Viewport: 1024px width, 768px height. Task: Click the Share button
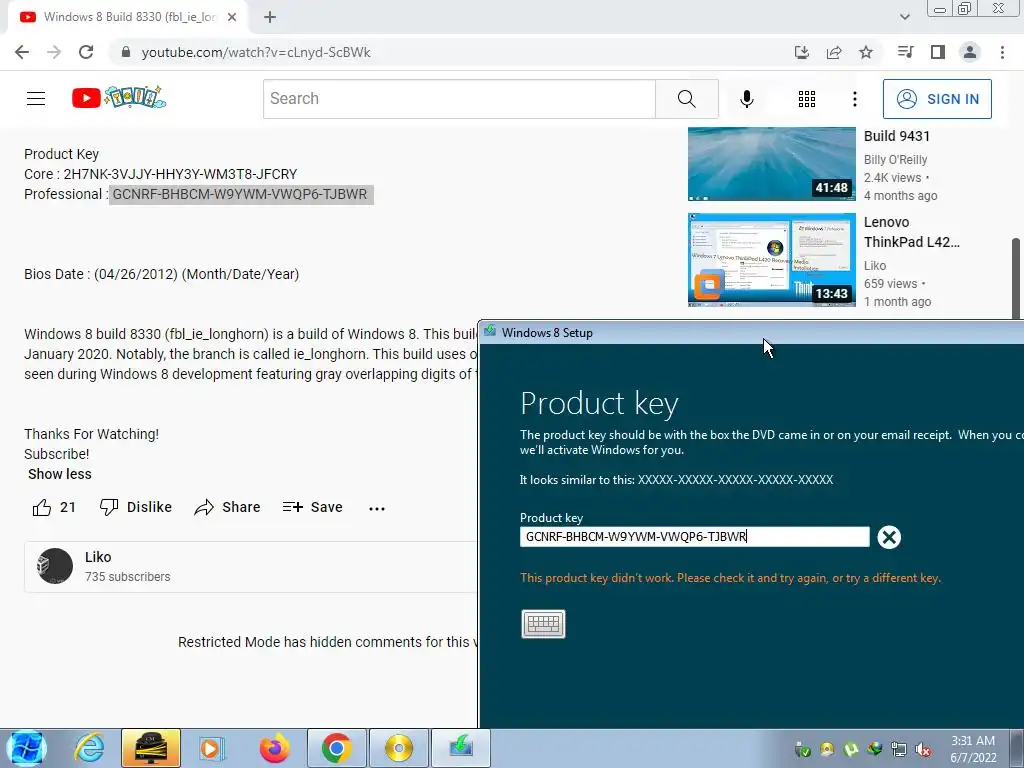[227, 507]
